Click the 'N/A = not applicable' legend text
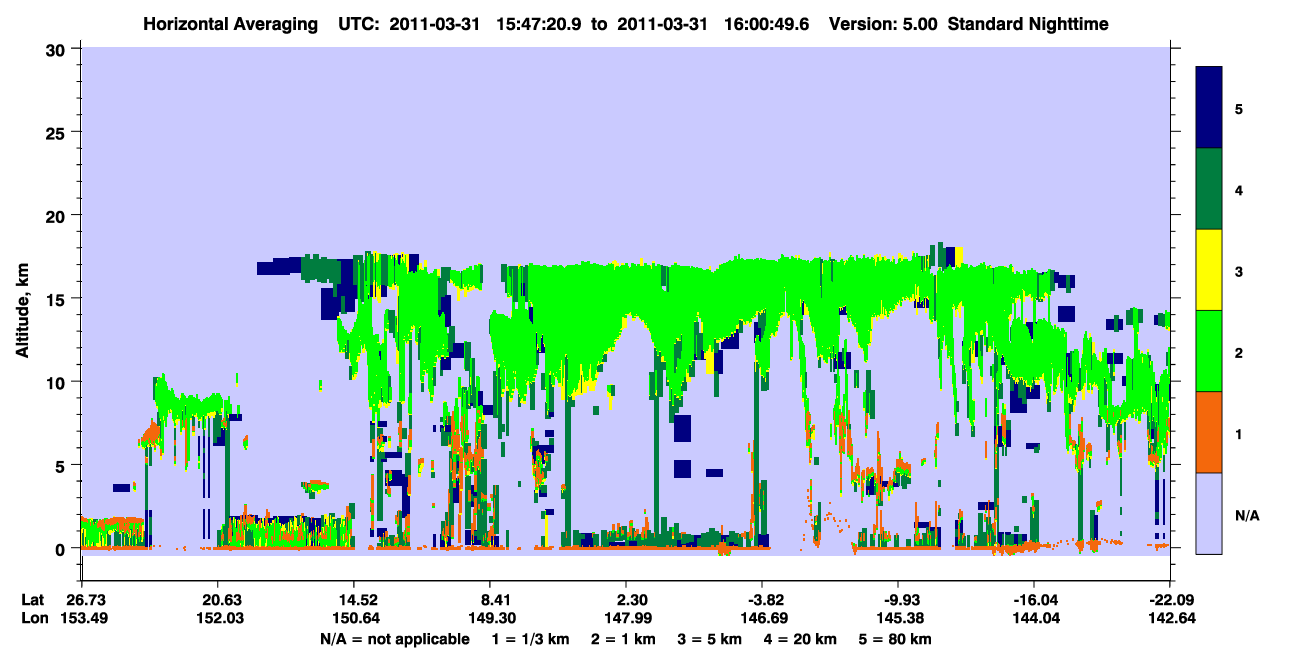This screenshot has height=667, width=1300. tap(395, 639)
